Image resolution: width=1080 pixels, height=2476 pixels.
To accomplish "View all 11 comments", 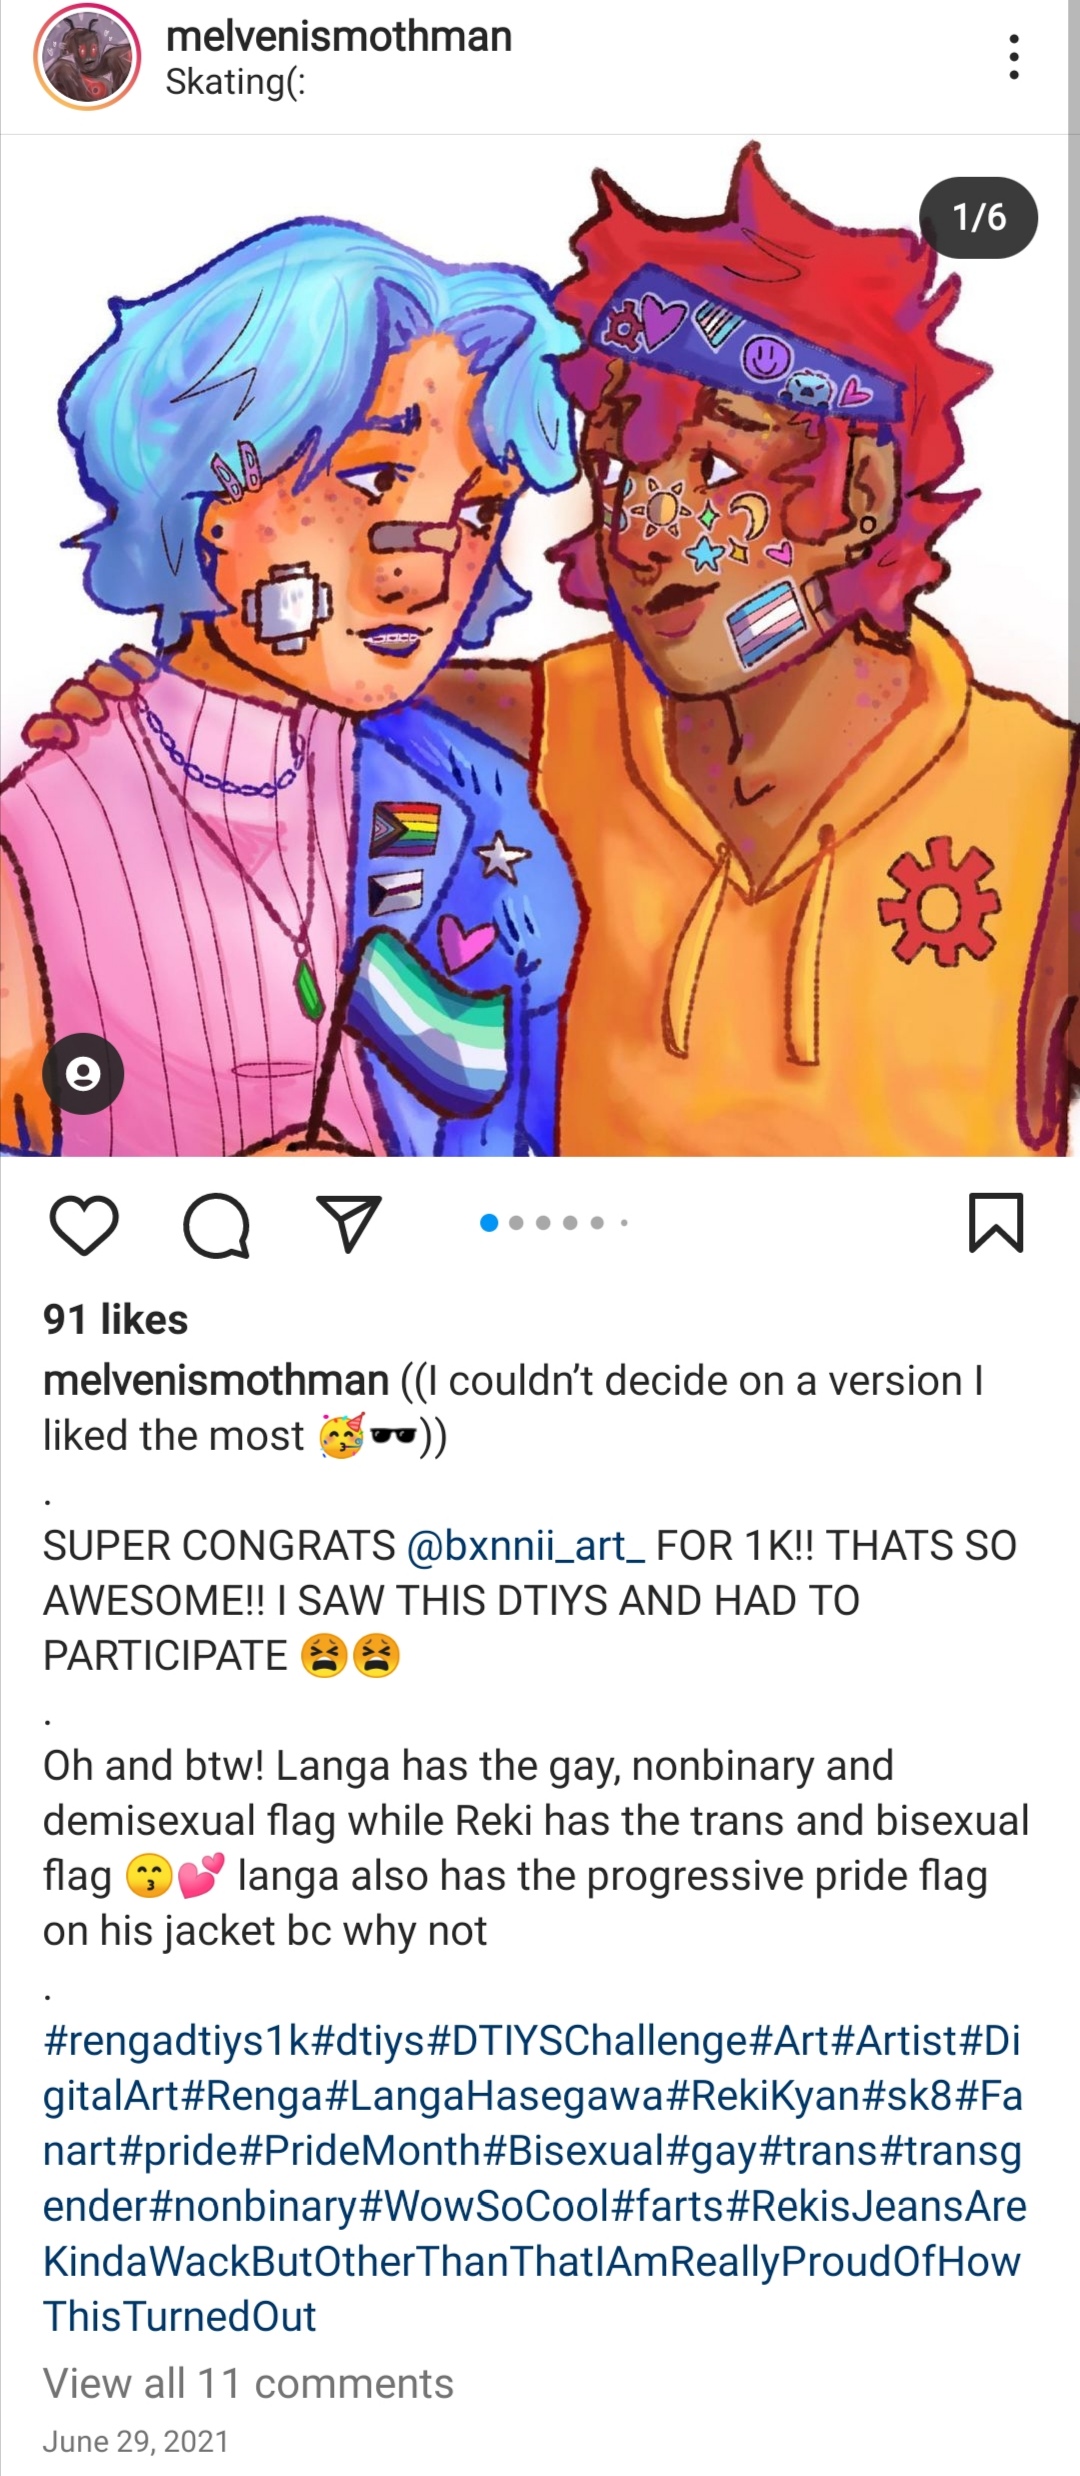I will click(248, 2384).
